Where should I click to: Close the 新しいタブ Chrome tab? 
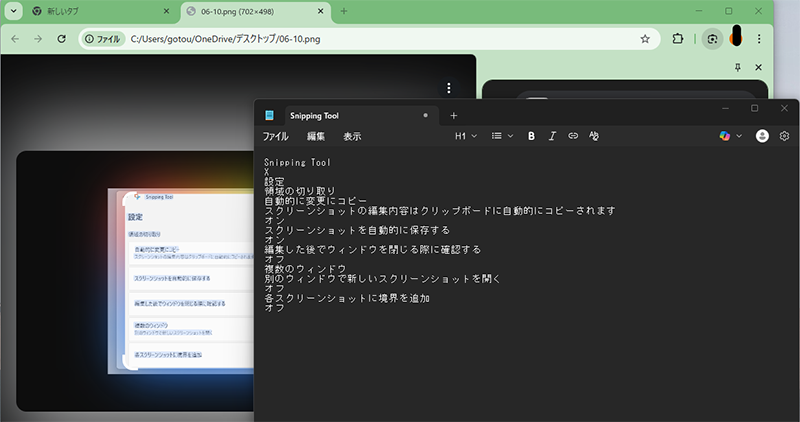(x=166, y=11)
